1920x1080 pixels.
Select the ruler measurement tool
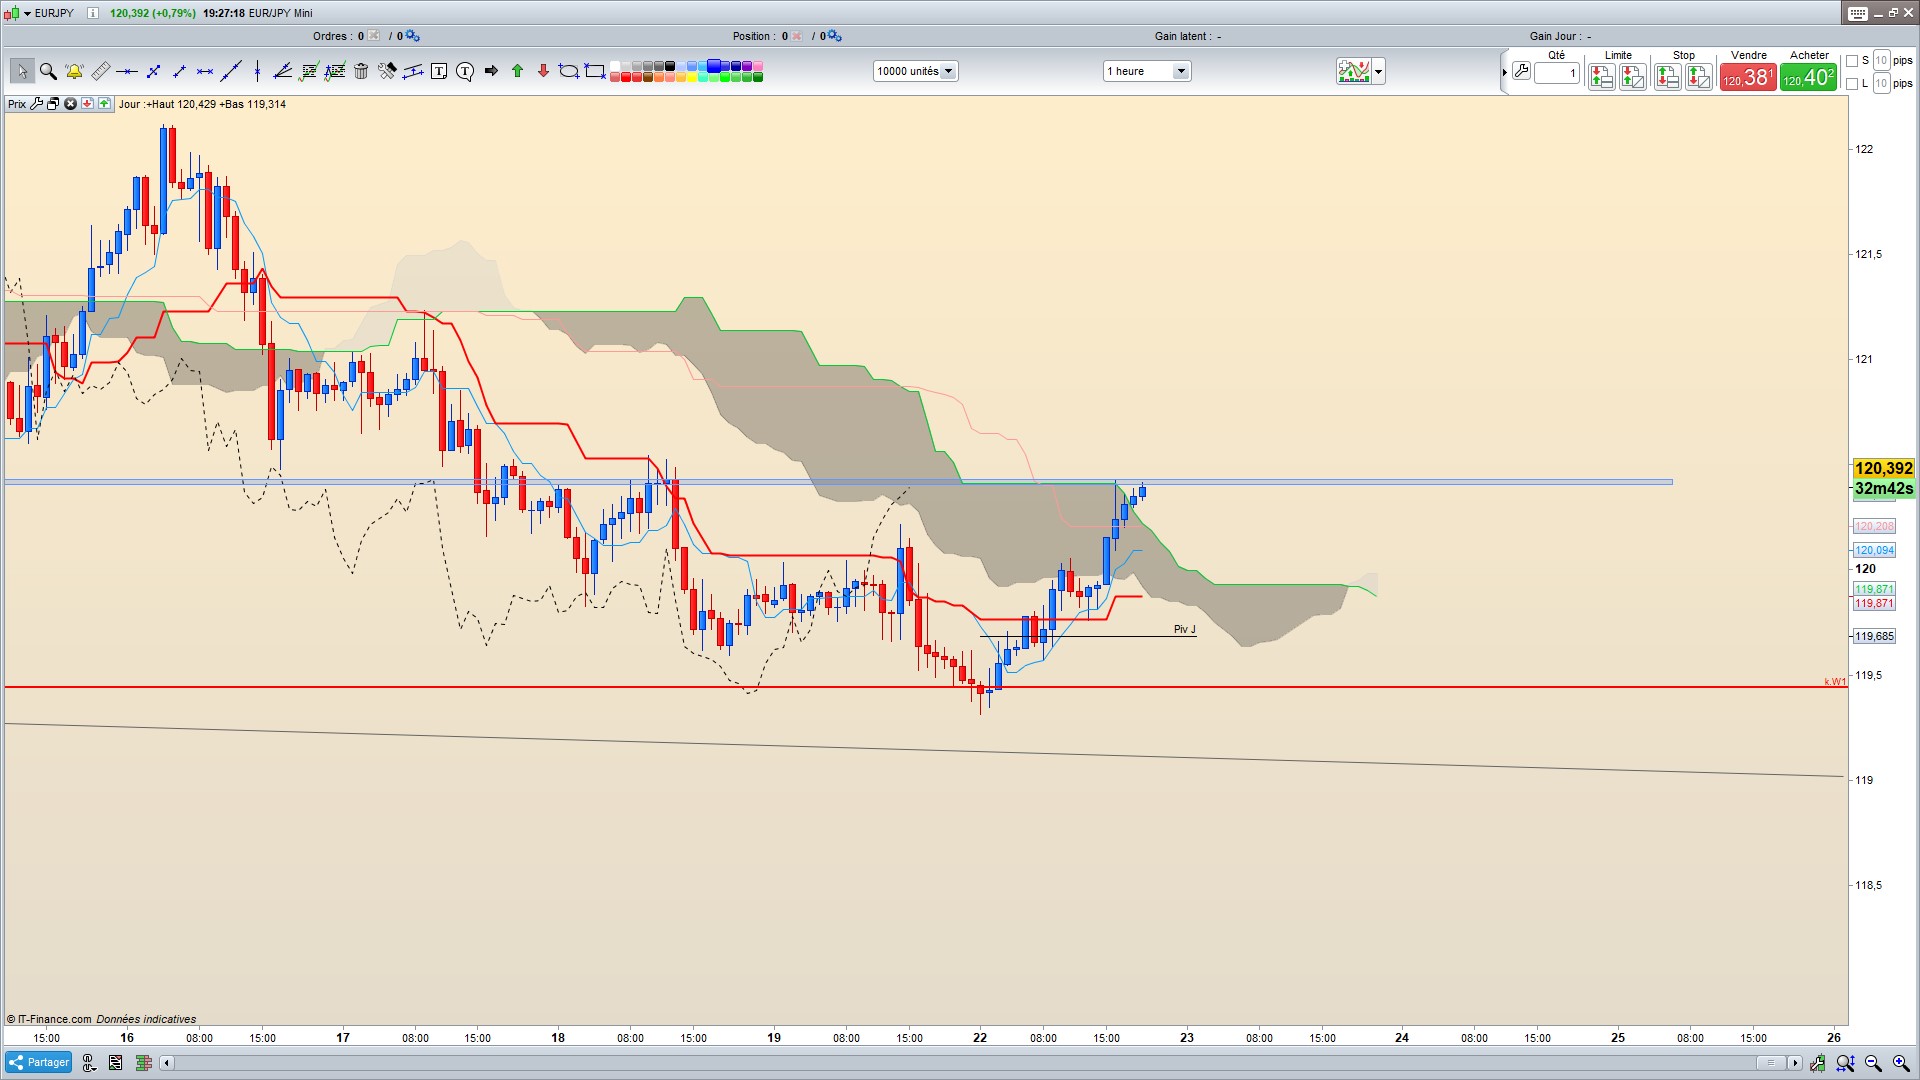(100, 71)
